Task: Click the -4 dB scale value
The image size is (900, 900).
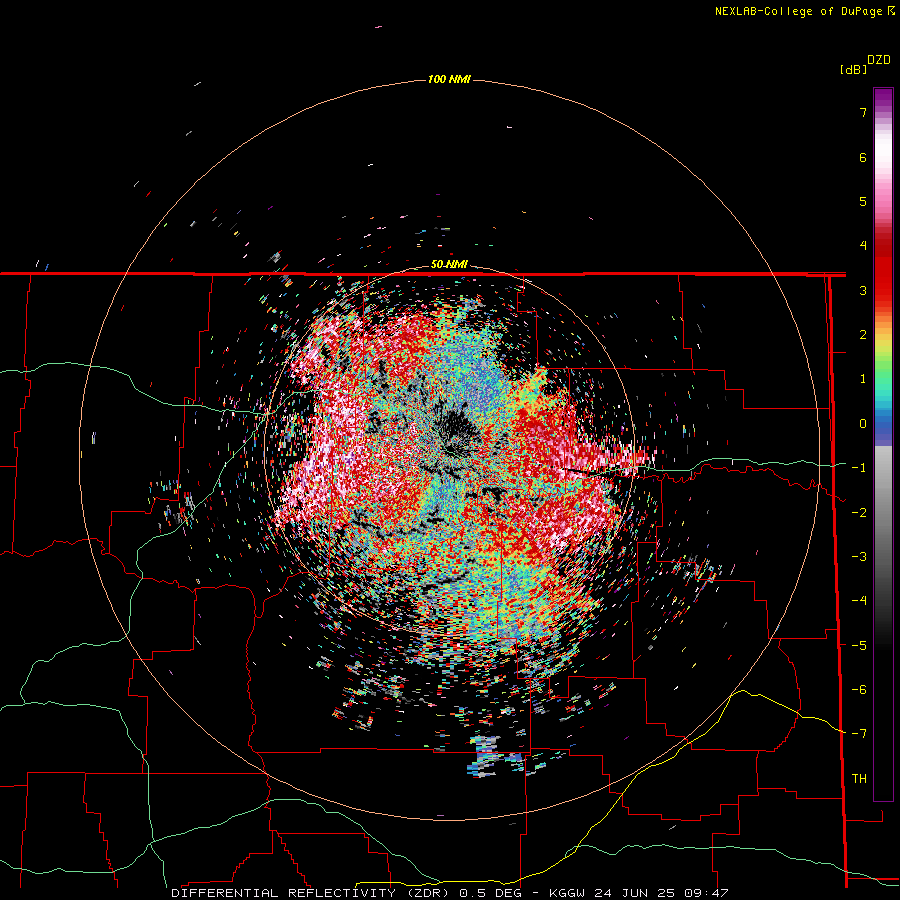Action: [859, 601]
